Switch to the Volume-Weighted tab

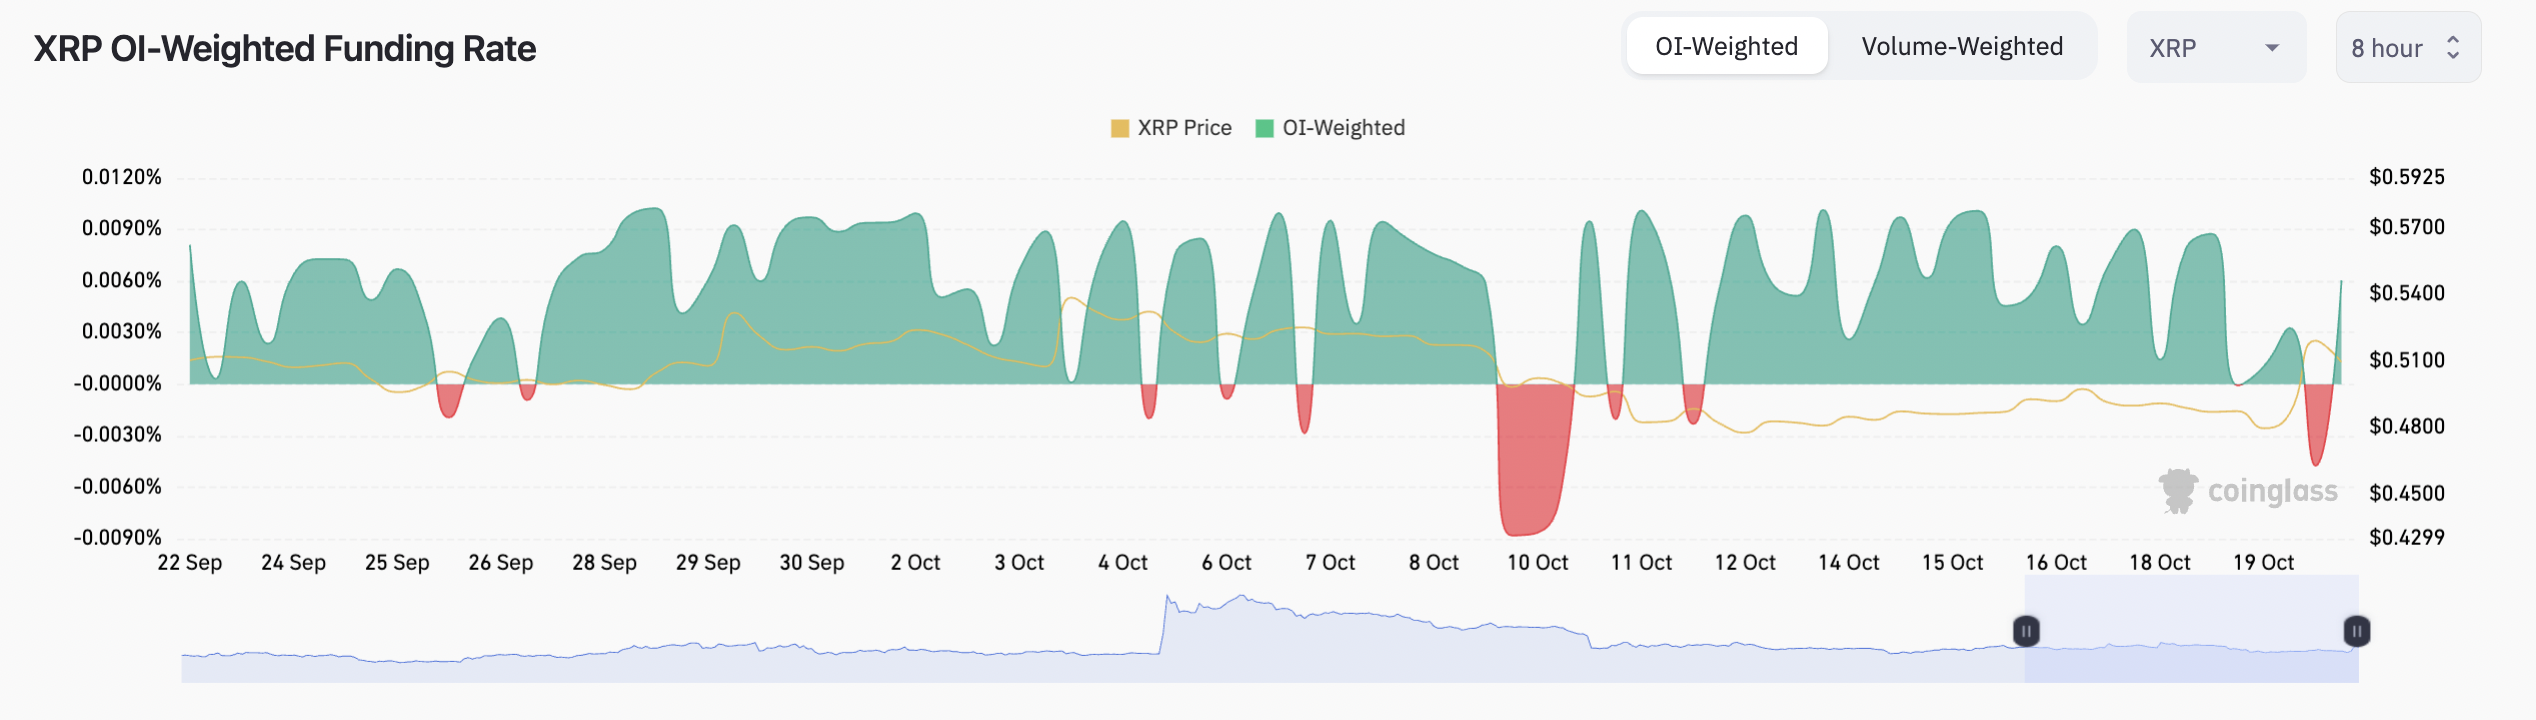coord(1962,46)
